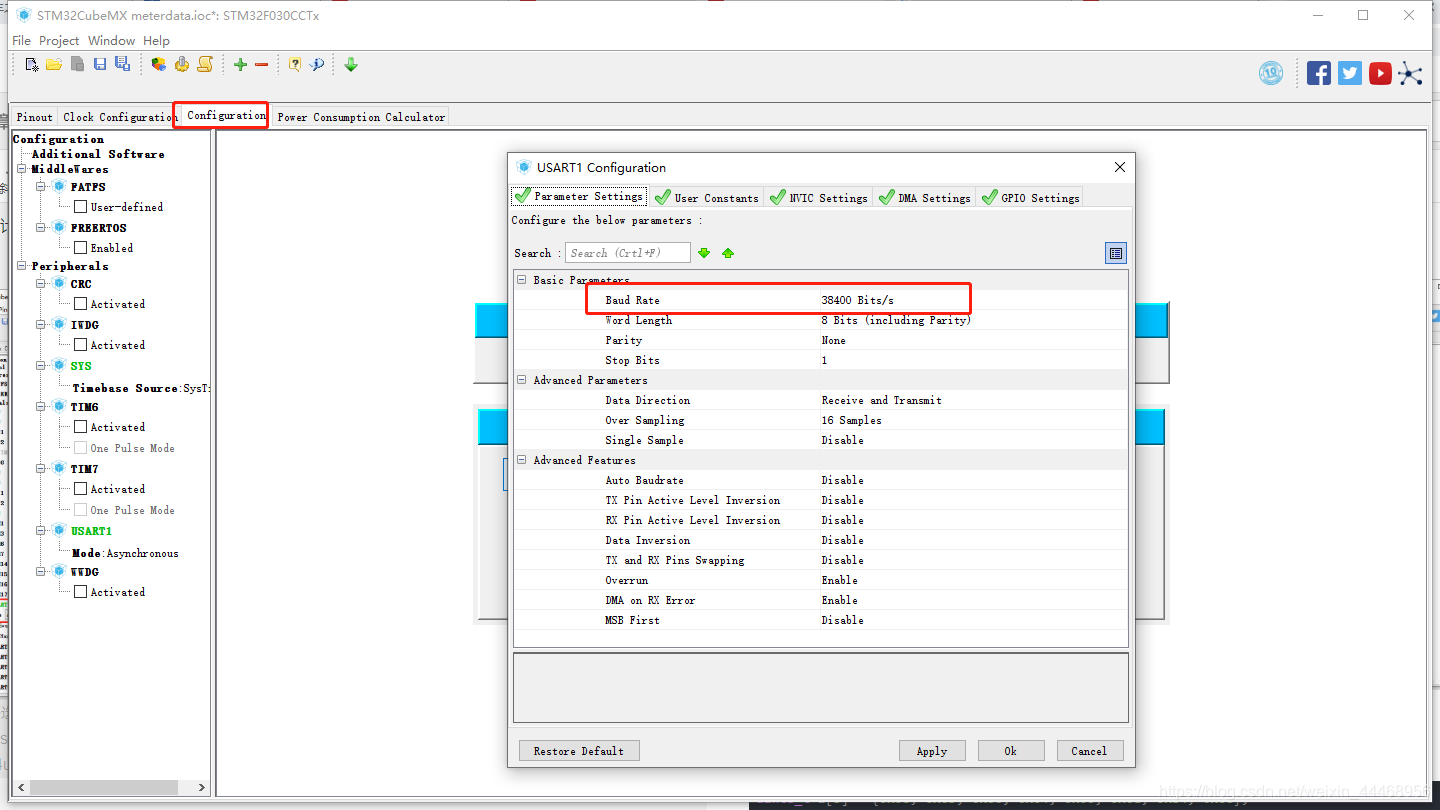The height and width of the screenshot is (810, 1440).
Task: Switch to Clock Configuration tab
Action: point(118,117)
